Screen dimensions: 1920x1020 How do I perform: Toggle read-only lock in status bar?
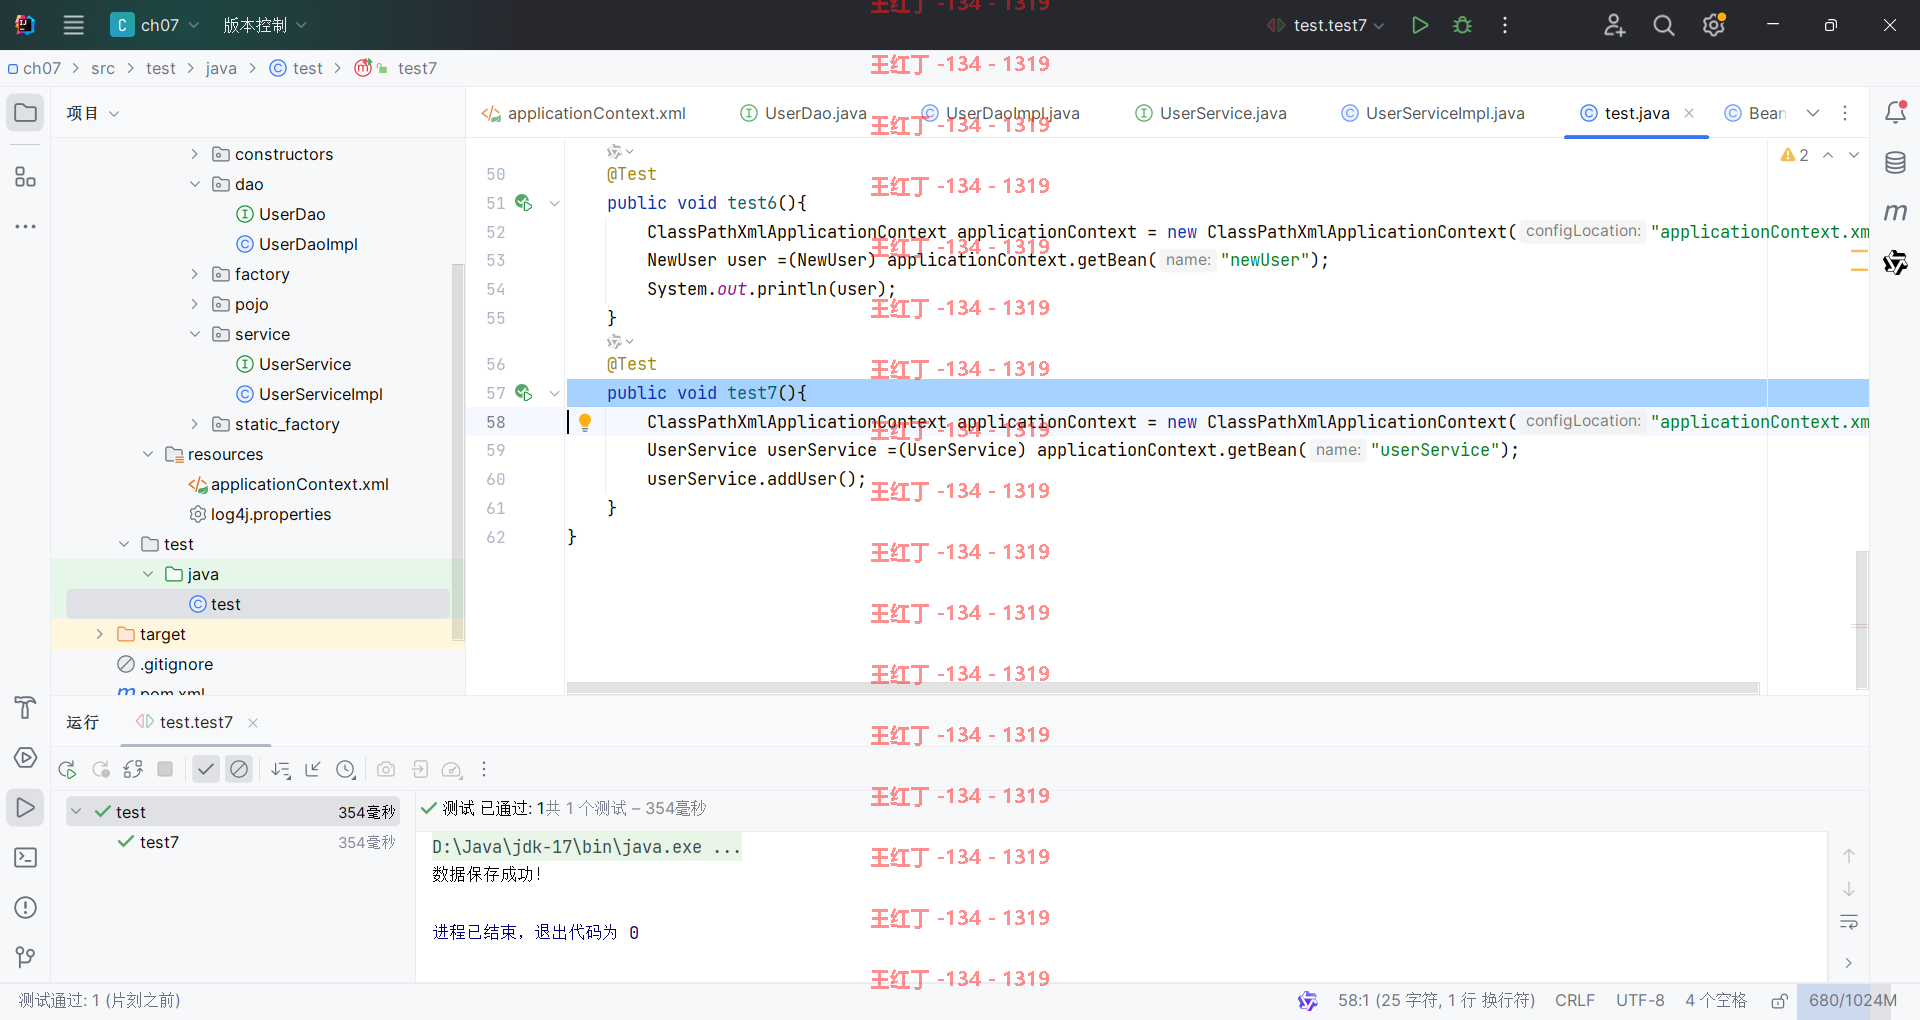click(1779, 1001)
